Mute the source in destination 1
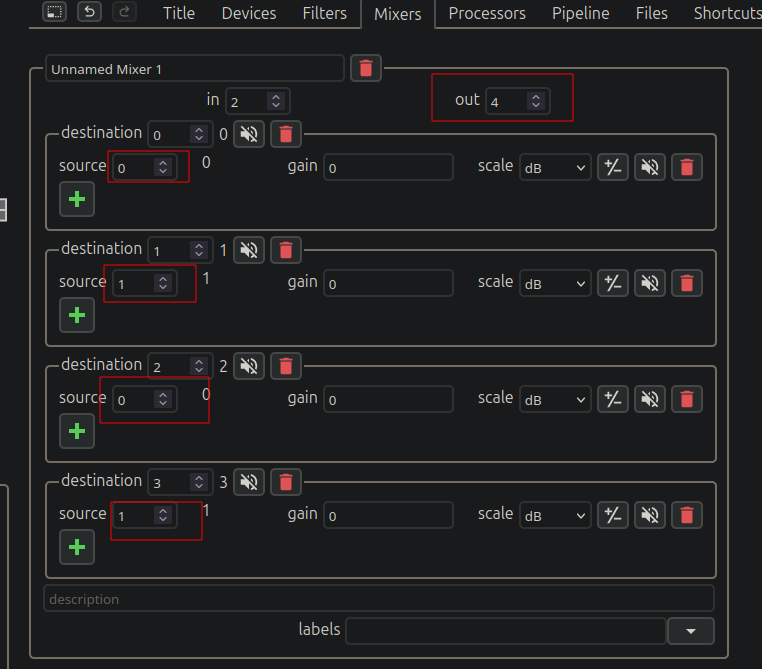The image size is (762, 669). click(649, 283)
